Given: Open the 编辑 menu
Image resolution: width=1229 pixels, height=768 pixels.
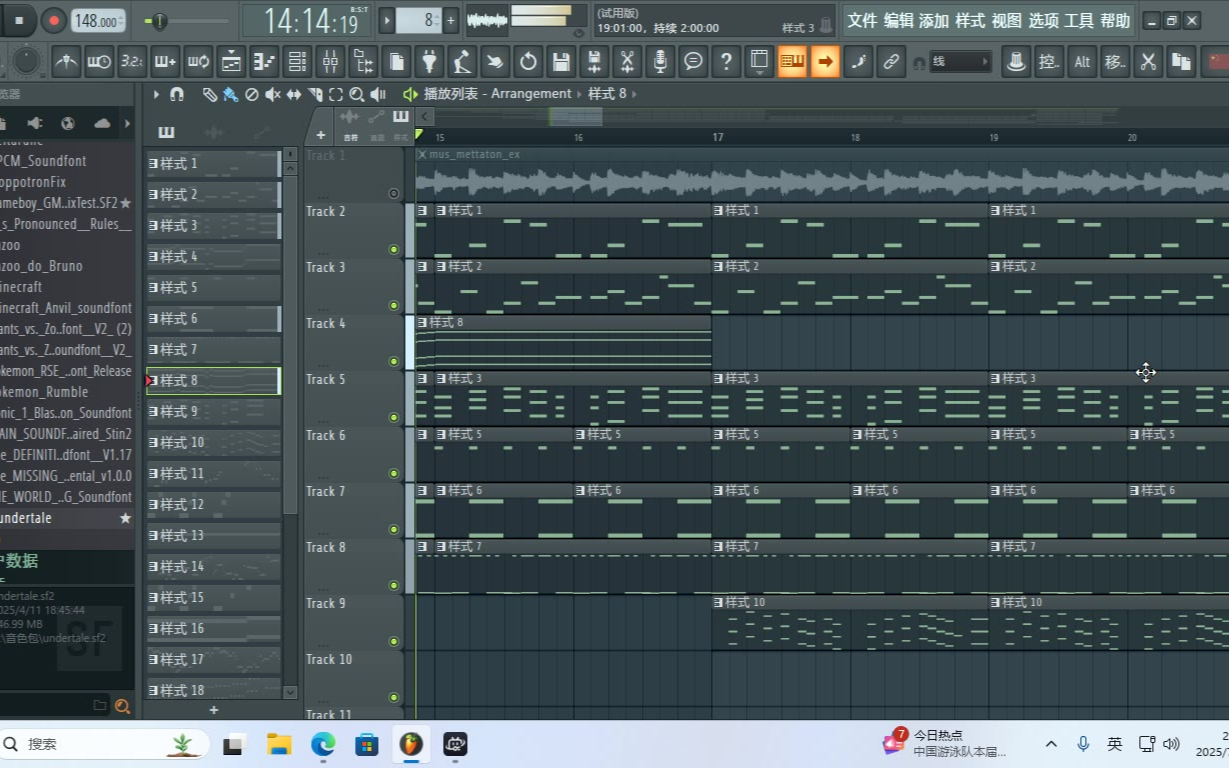Looking at the screenshot, I should click(x=898, y=20).
